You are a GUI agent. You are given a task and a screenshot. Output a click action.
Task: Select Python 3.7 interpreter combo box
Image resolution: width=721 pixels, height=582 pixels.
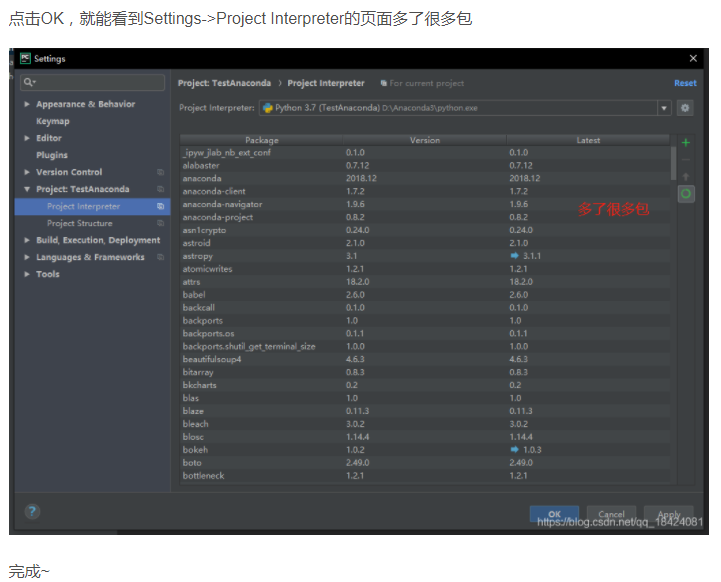click(465, 108)
